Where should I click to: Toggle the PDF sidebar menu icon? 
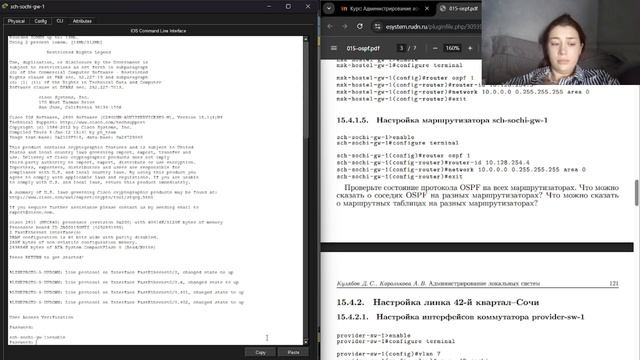(333, 48)
